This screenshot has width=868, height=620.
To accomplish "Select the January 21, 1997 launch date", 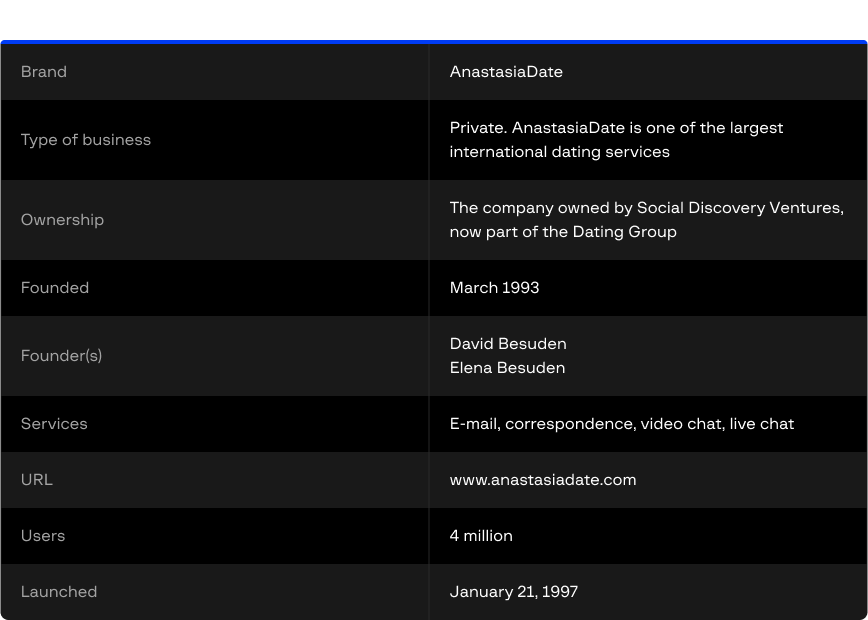I will pos(514,592).
